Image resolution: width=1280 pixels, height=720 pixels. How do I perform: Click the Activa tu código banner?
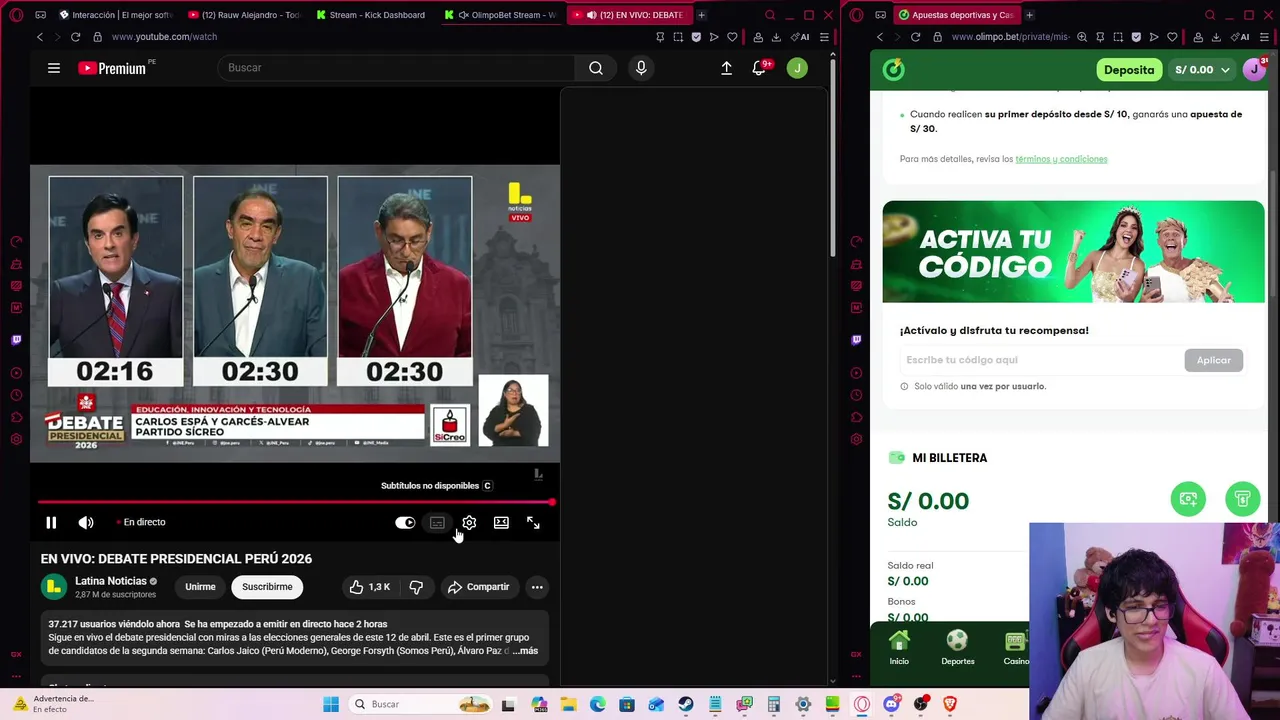[x=1073, y=252]
